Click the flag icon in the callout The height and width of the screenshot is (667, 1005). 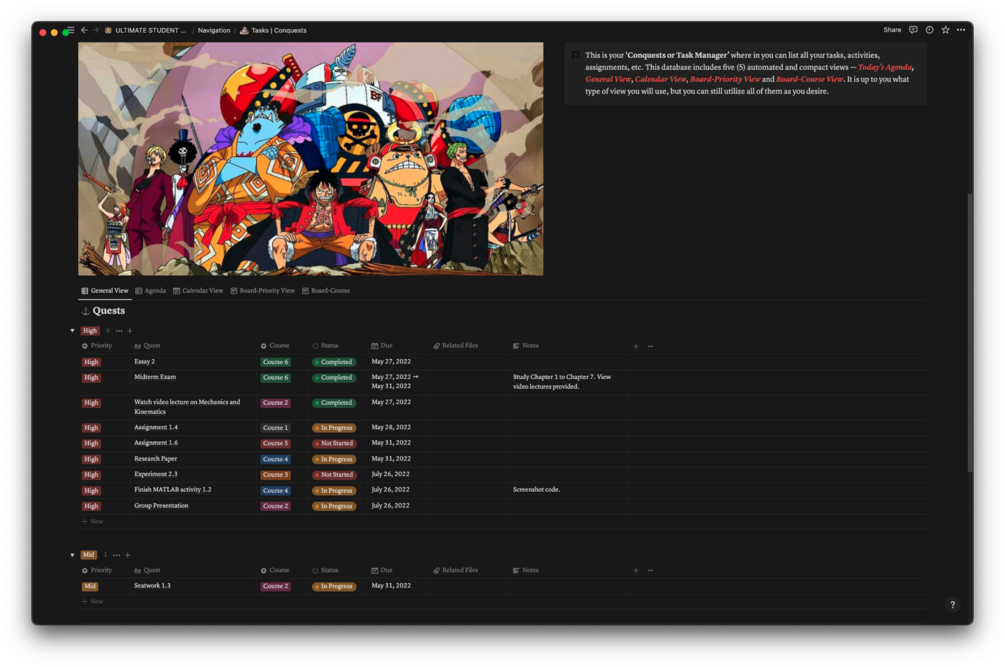(x=575, y=56)
